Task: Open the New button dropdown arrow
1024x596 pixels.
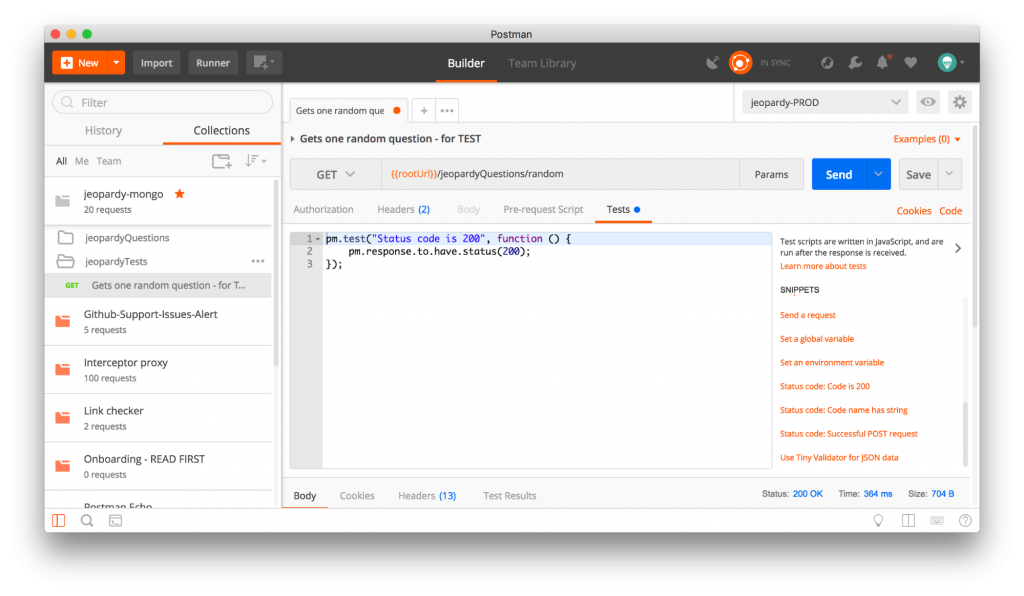Action: click(x=116, y=63)
